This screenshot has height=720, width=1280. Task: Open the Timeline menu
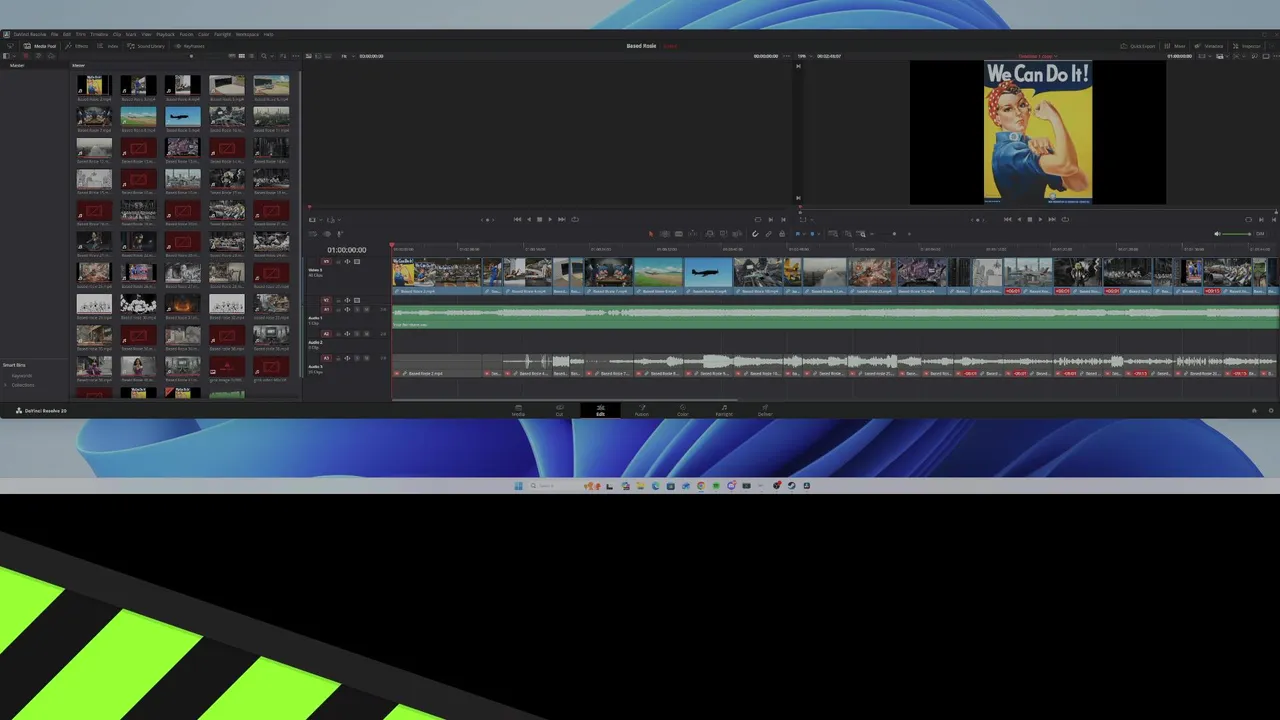99,34
